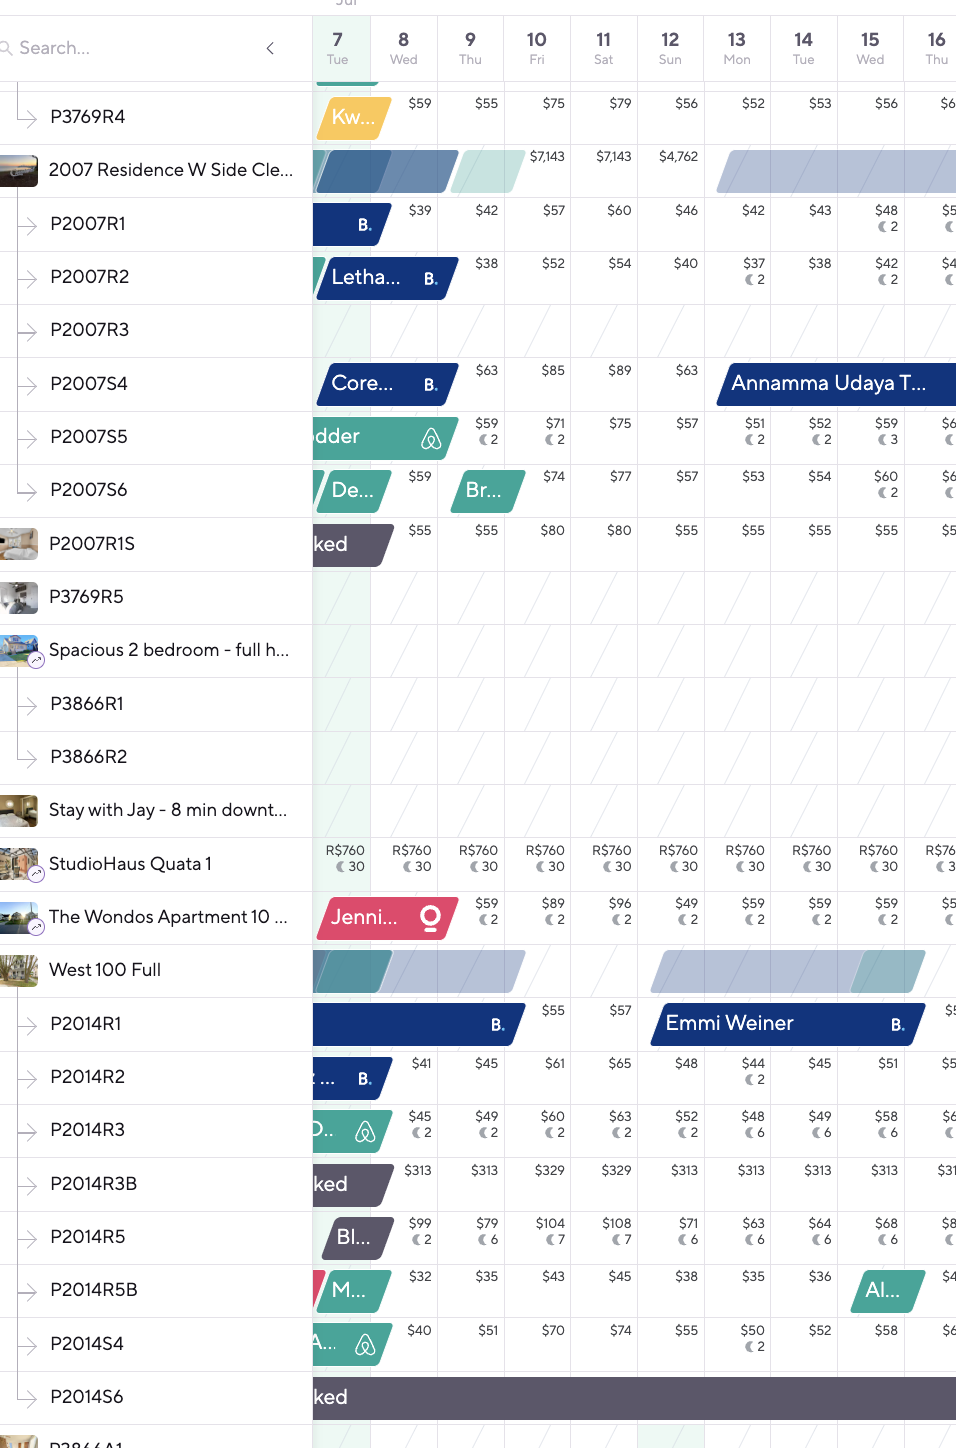Click link badge on StudioHaus Quata 1 thumbnail
This screenshot has width=956, height=1448.
pyautogui.click(x=36, y=874)
